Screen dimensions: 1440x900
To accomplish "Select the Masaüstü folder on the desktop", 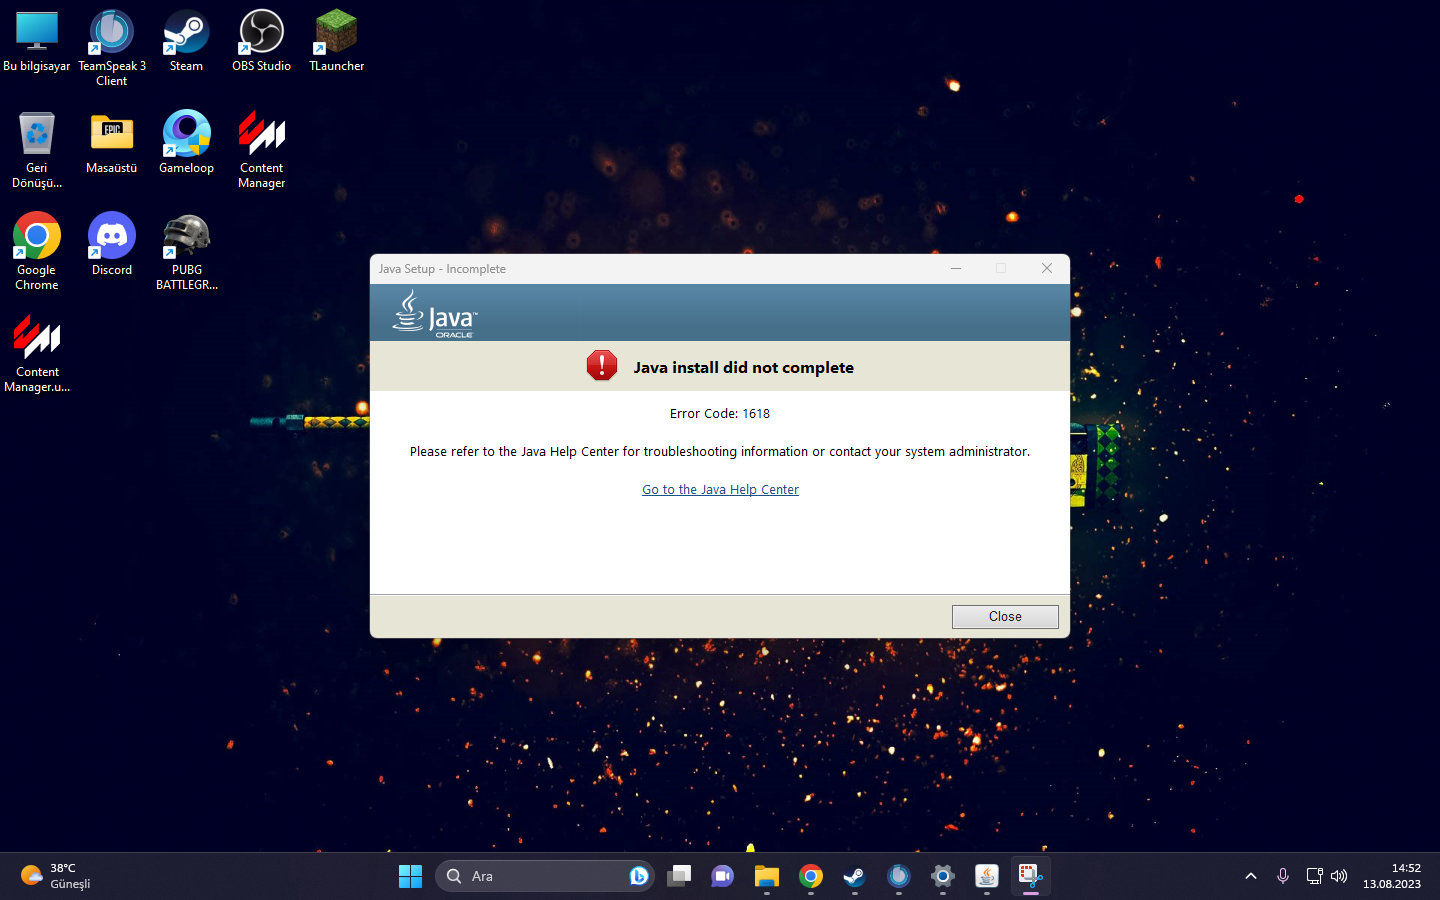I will [112, 143].
